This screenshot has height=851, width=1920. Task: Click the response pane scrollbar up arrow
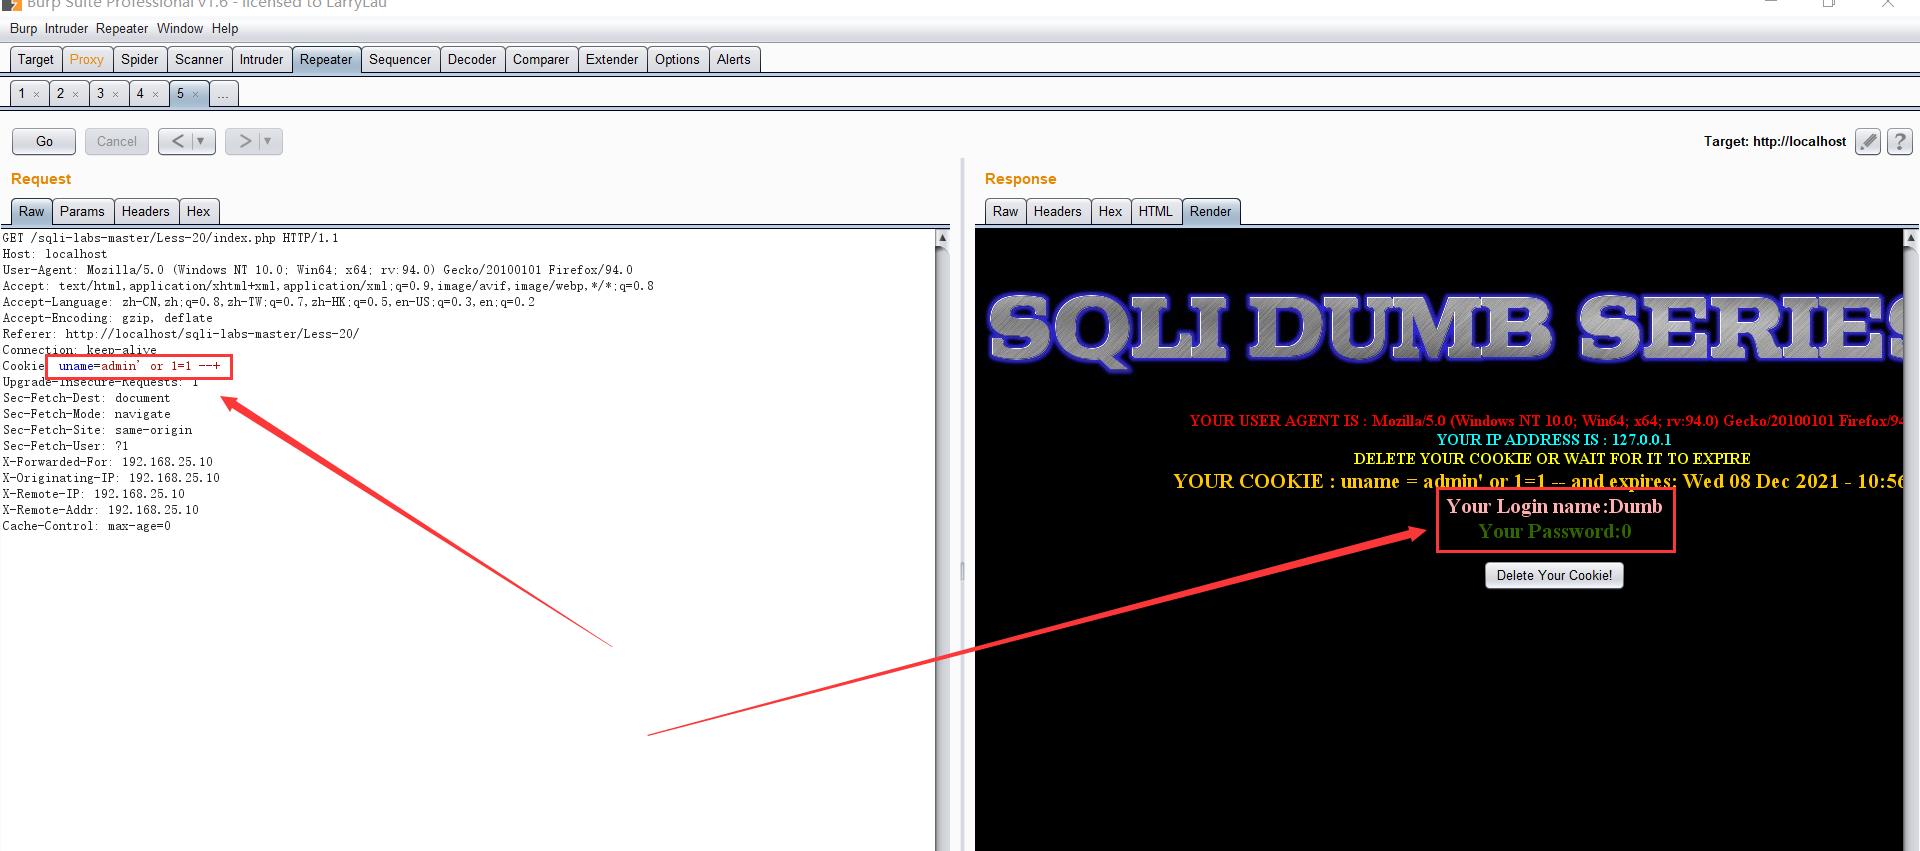[x=1911, y=238]
